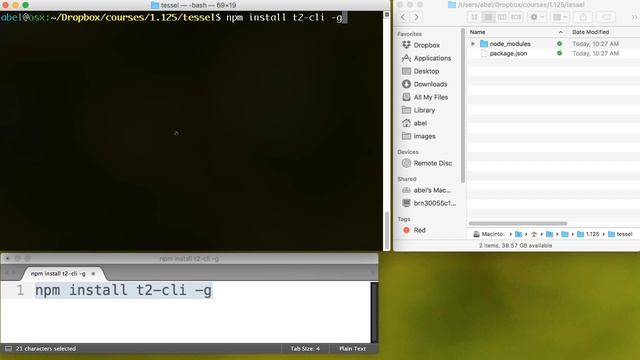
Task: Click the Finder edit tags button
Action: 607,17
